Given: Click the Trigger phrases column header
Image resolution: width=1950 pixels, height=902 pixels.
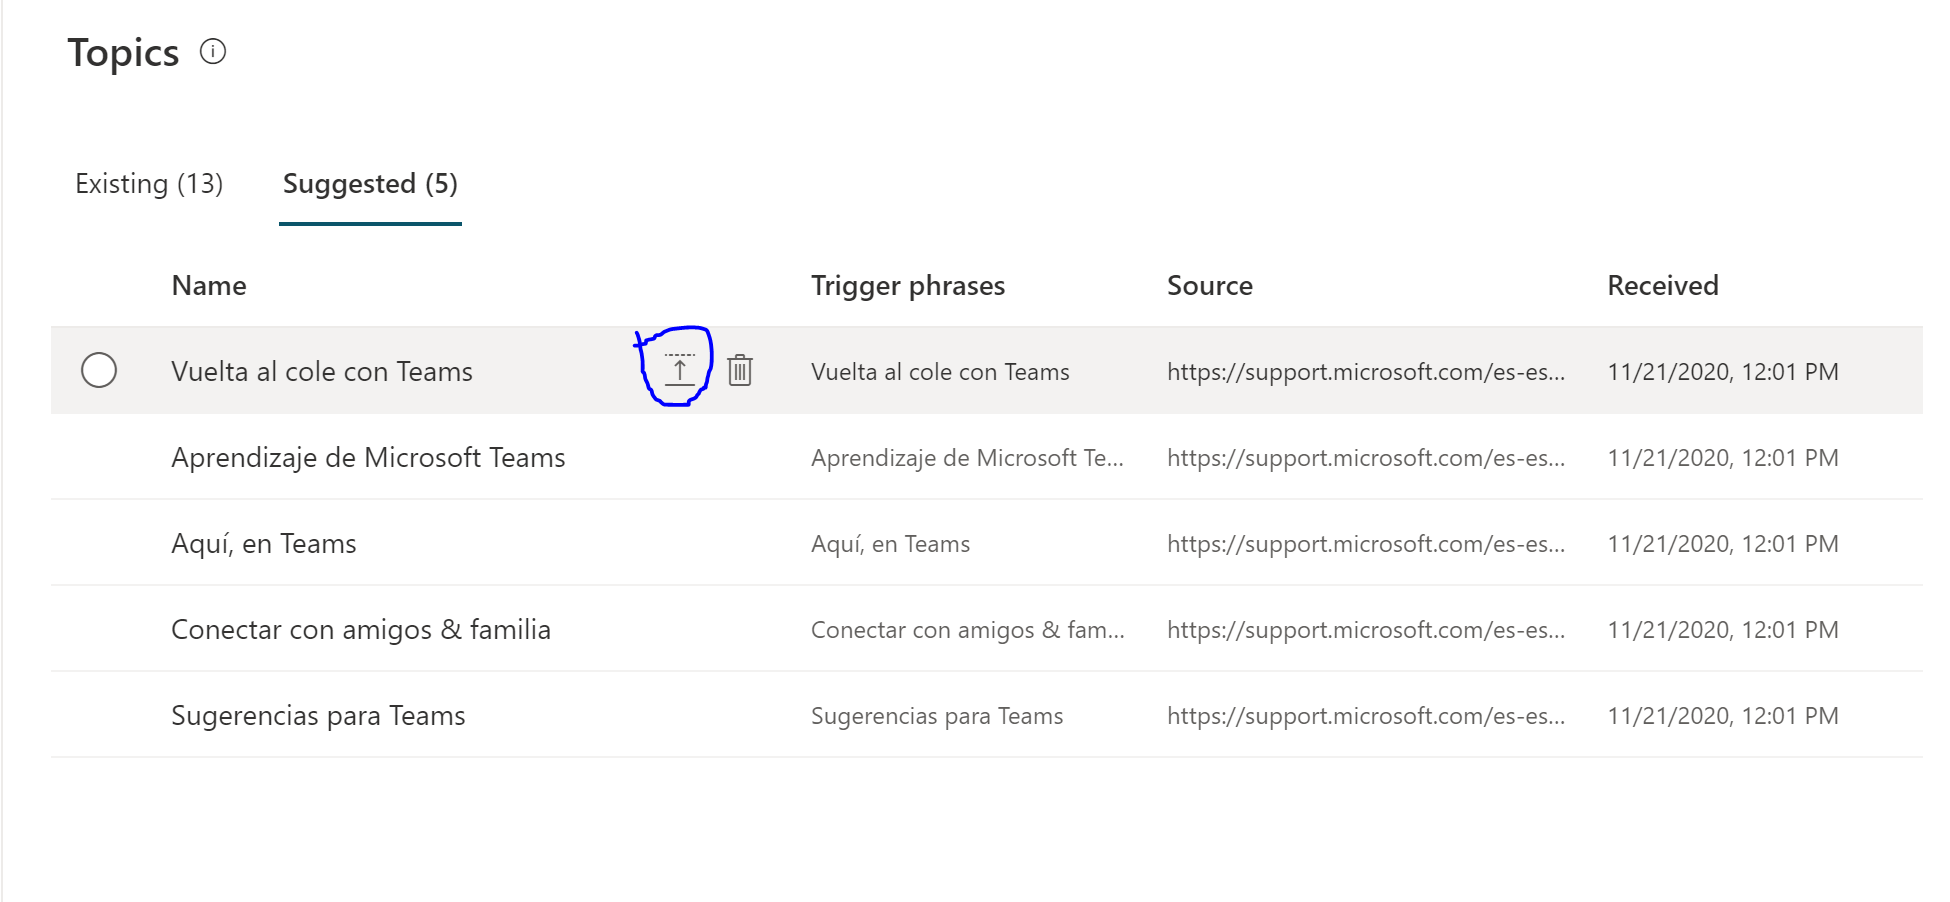Looking at the screenshot, I should [x=908, y=286].
